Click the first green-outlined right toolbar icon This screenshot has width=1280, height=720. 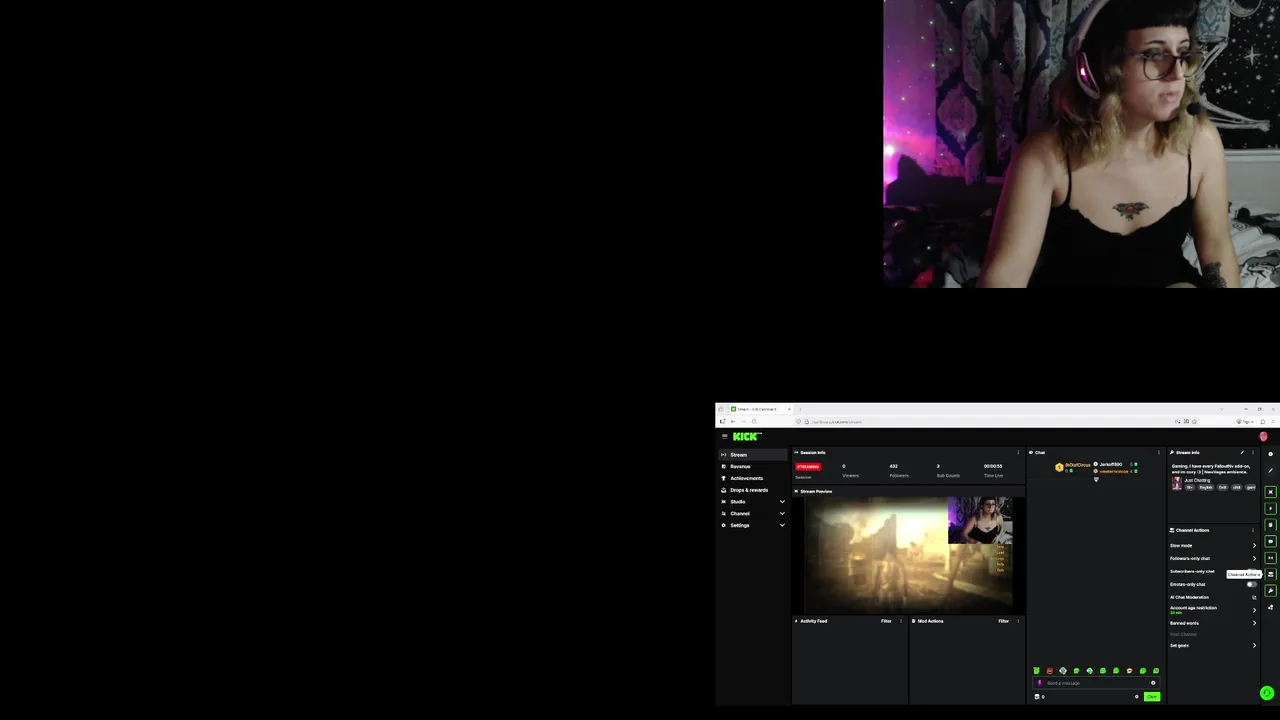click(1271, 492)
